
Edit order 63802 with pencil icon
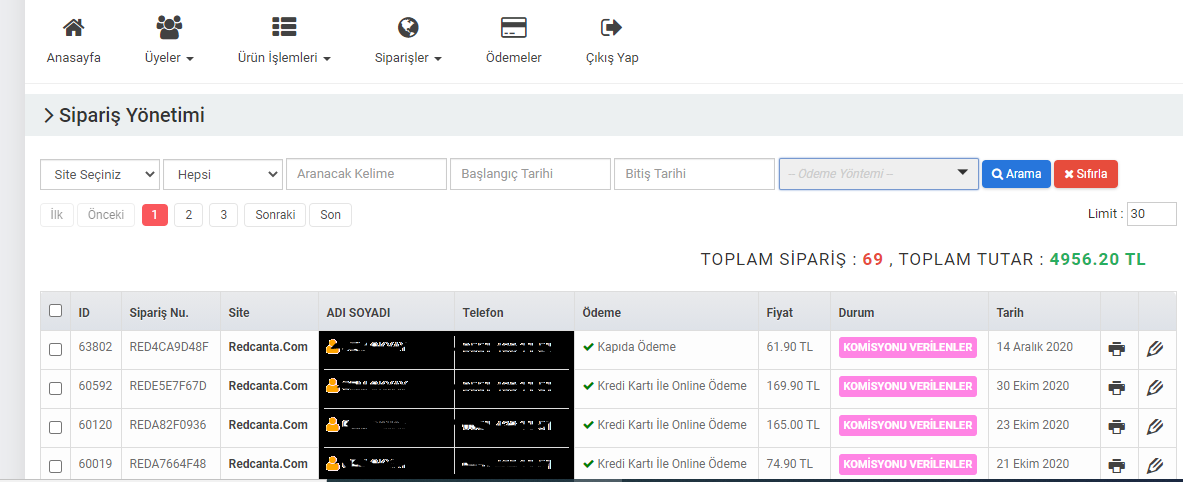pos(1154,348)
